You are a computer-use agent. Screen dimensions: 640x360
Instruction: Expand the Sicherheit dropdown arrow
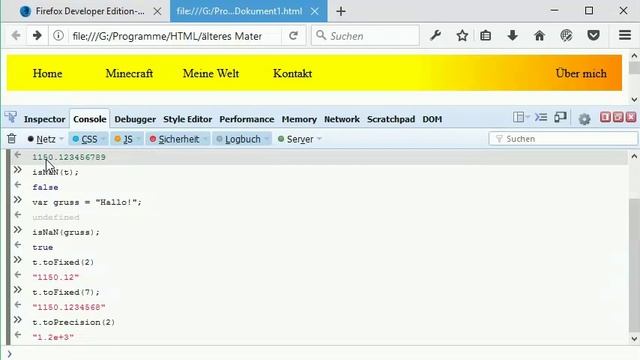pyautogui.click(x=204, y=139)
